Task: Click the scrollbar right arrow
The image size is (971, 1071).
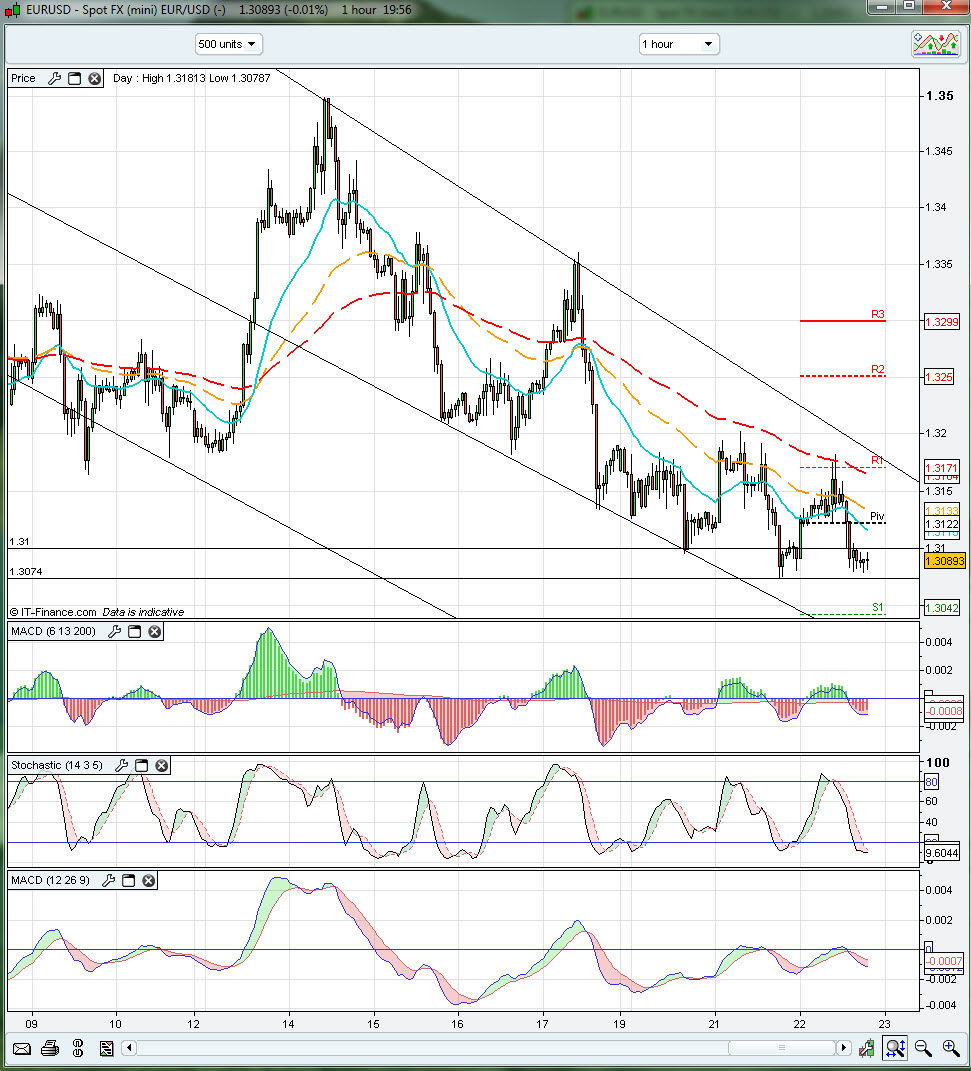Action: click(844, 1048)
